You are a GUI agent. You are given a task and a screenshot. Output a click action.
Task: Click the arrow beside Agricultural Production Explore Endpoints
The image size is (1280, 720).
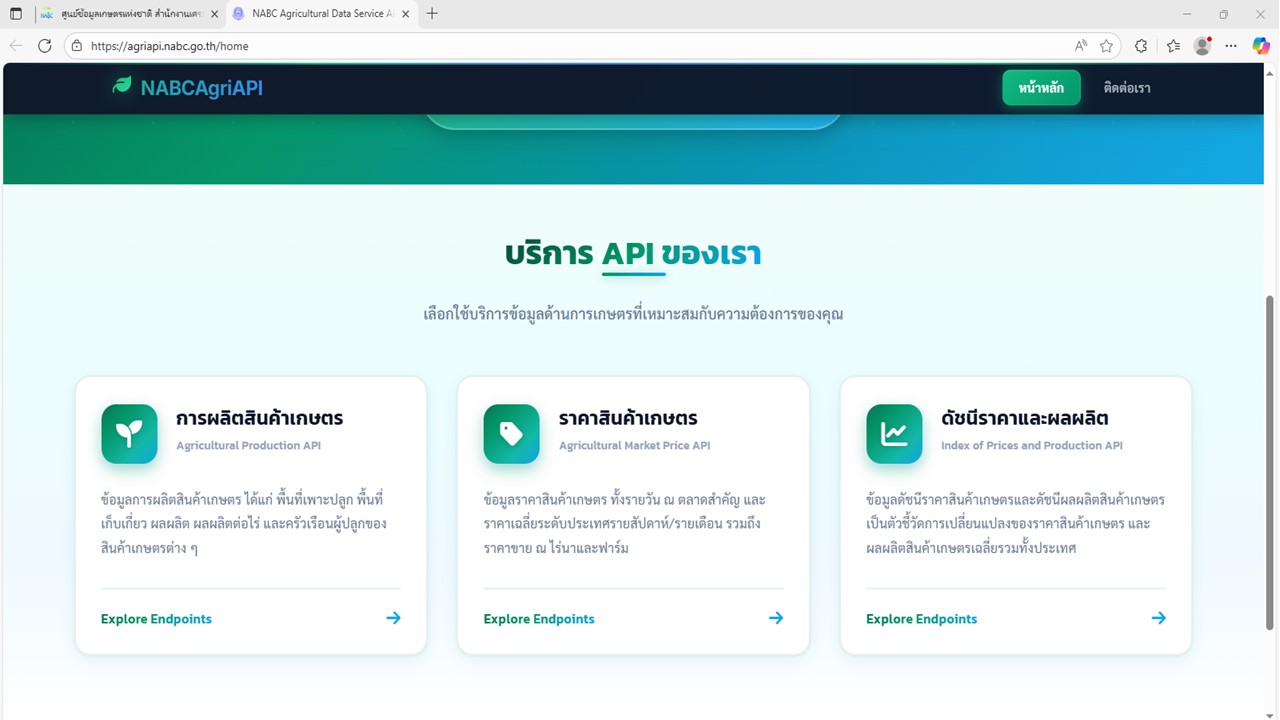pos(393,618)
